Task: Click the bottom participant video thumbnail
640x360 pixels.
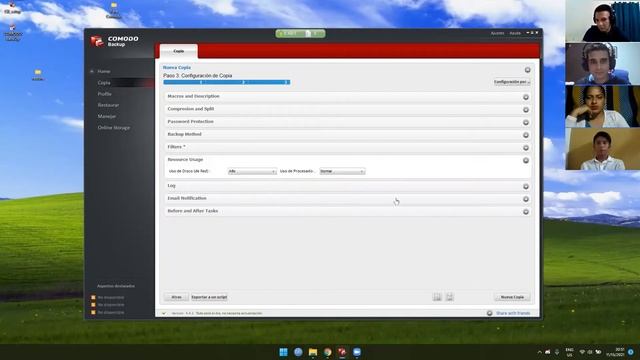Action: [x=602, y=149]
